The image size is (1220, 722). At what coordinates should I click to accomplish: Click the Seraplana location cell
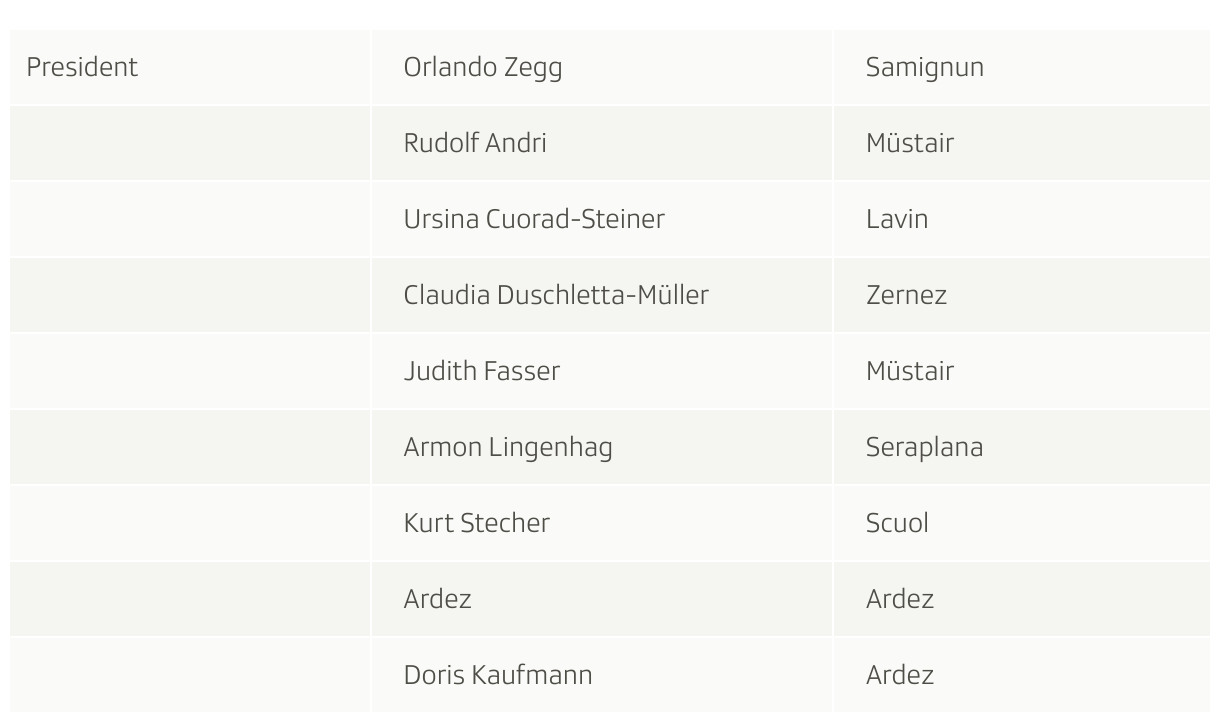(924, 447)
